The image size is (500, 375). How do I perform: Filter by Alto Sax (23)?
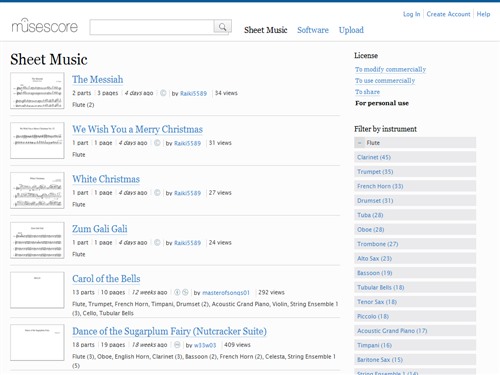click(x=415, y=258)
